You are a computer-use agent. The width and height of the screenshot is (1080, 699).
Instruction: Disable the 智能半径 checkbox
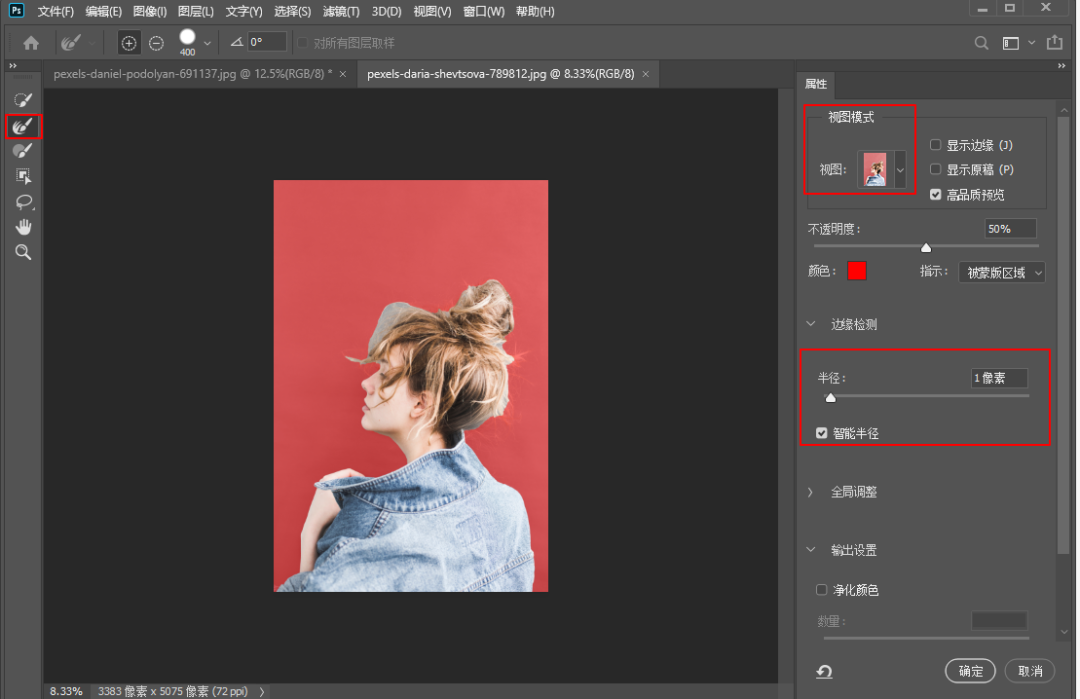tap(821, 433)
